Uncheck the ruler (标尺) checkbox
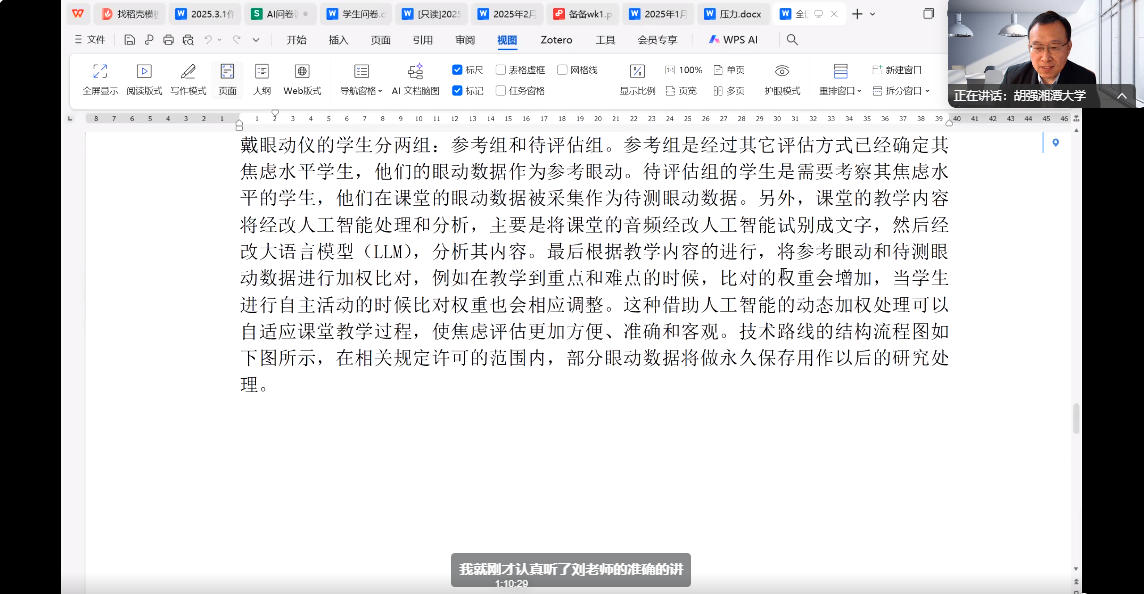The height and width of the screenshot is (594, 1144). [x=458, y=70]
